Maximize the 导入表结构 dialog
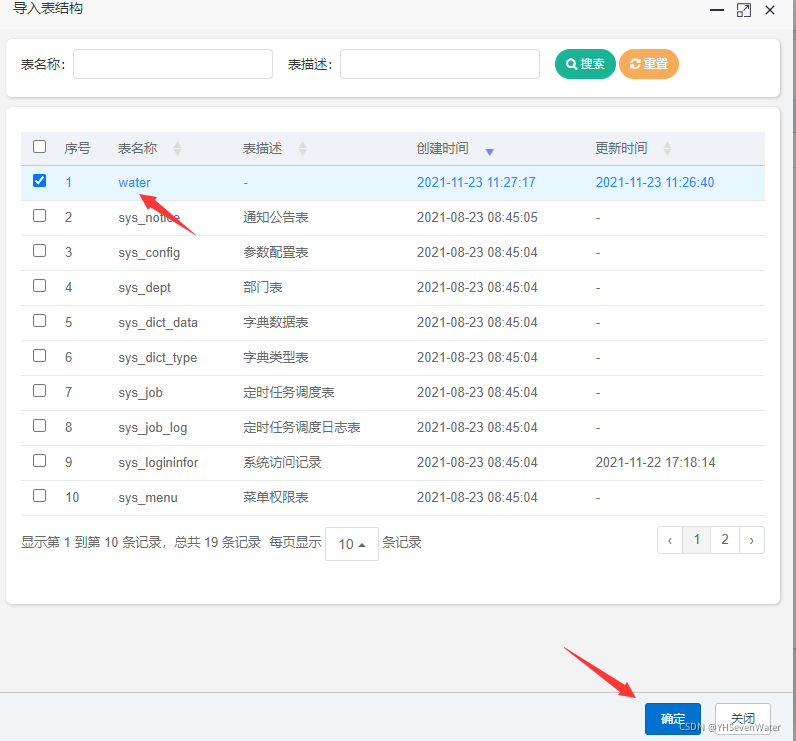 744,10
